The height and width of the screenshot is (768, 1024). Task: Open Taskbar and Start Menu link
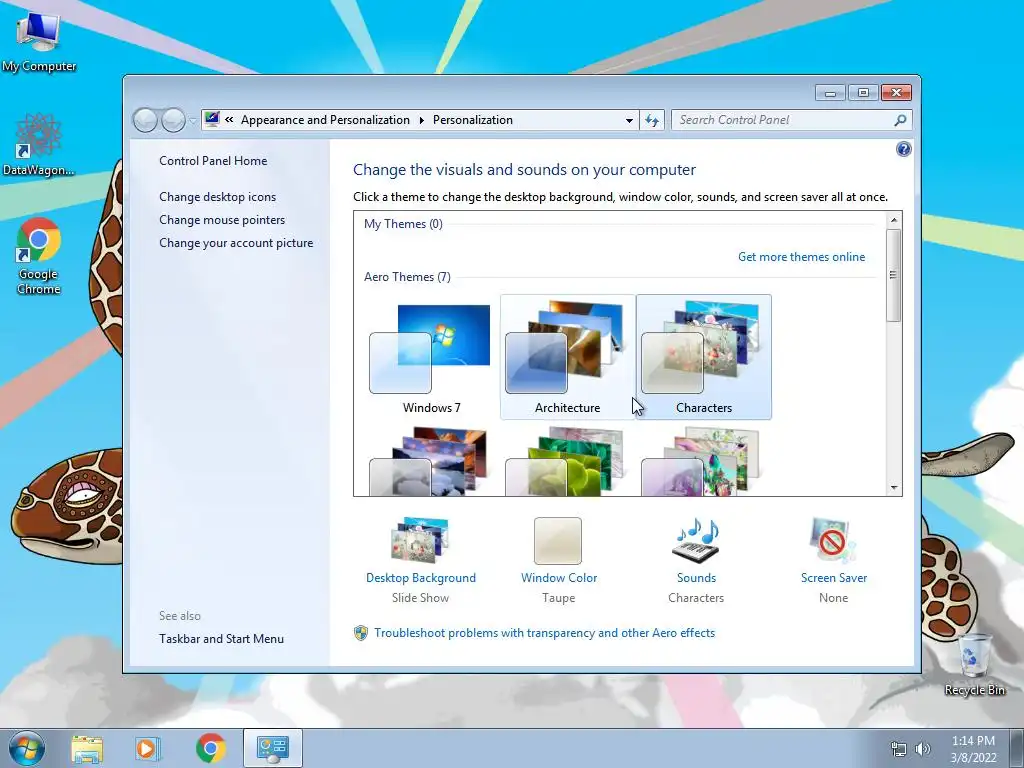[x=221, y=639]
